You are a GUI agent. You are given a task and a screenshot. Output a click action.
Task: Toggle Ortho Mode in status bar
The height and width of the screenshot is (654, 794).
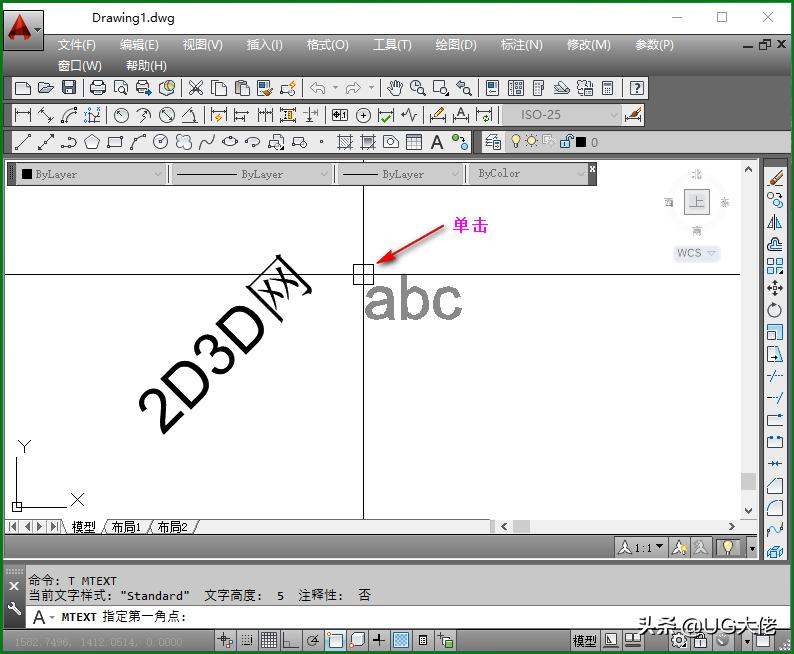[x=290, y=641]
